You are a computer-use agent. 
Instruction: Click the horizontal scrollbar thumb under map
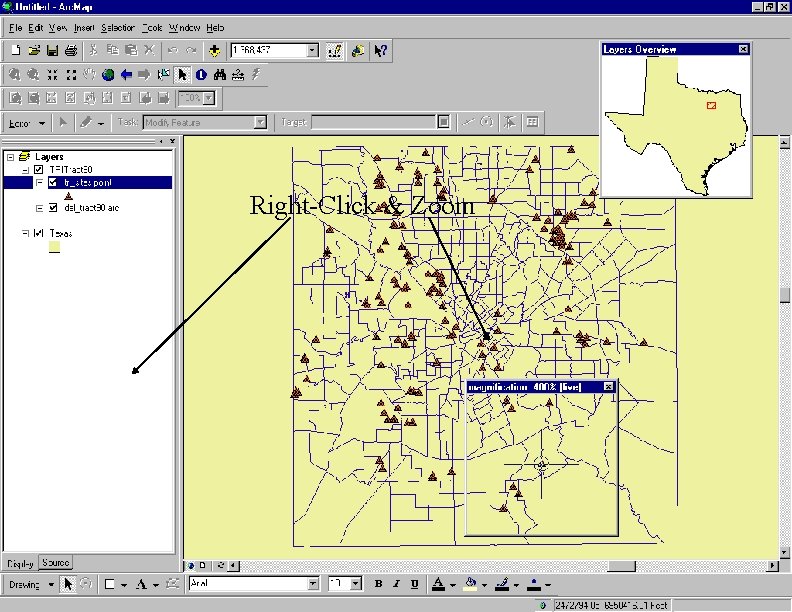coord(621,566)
